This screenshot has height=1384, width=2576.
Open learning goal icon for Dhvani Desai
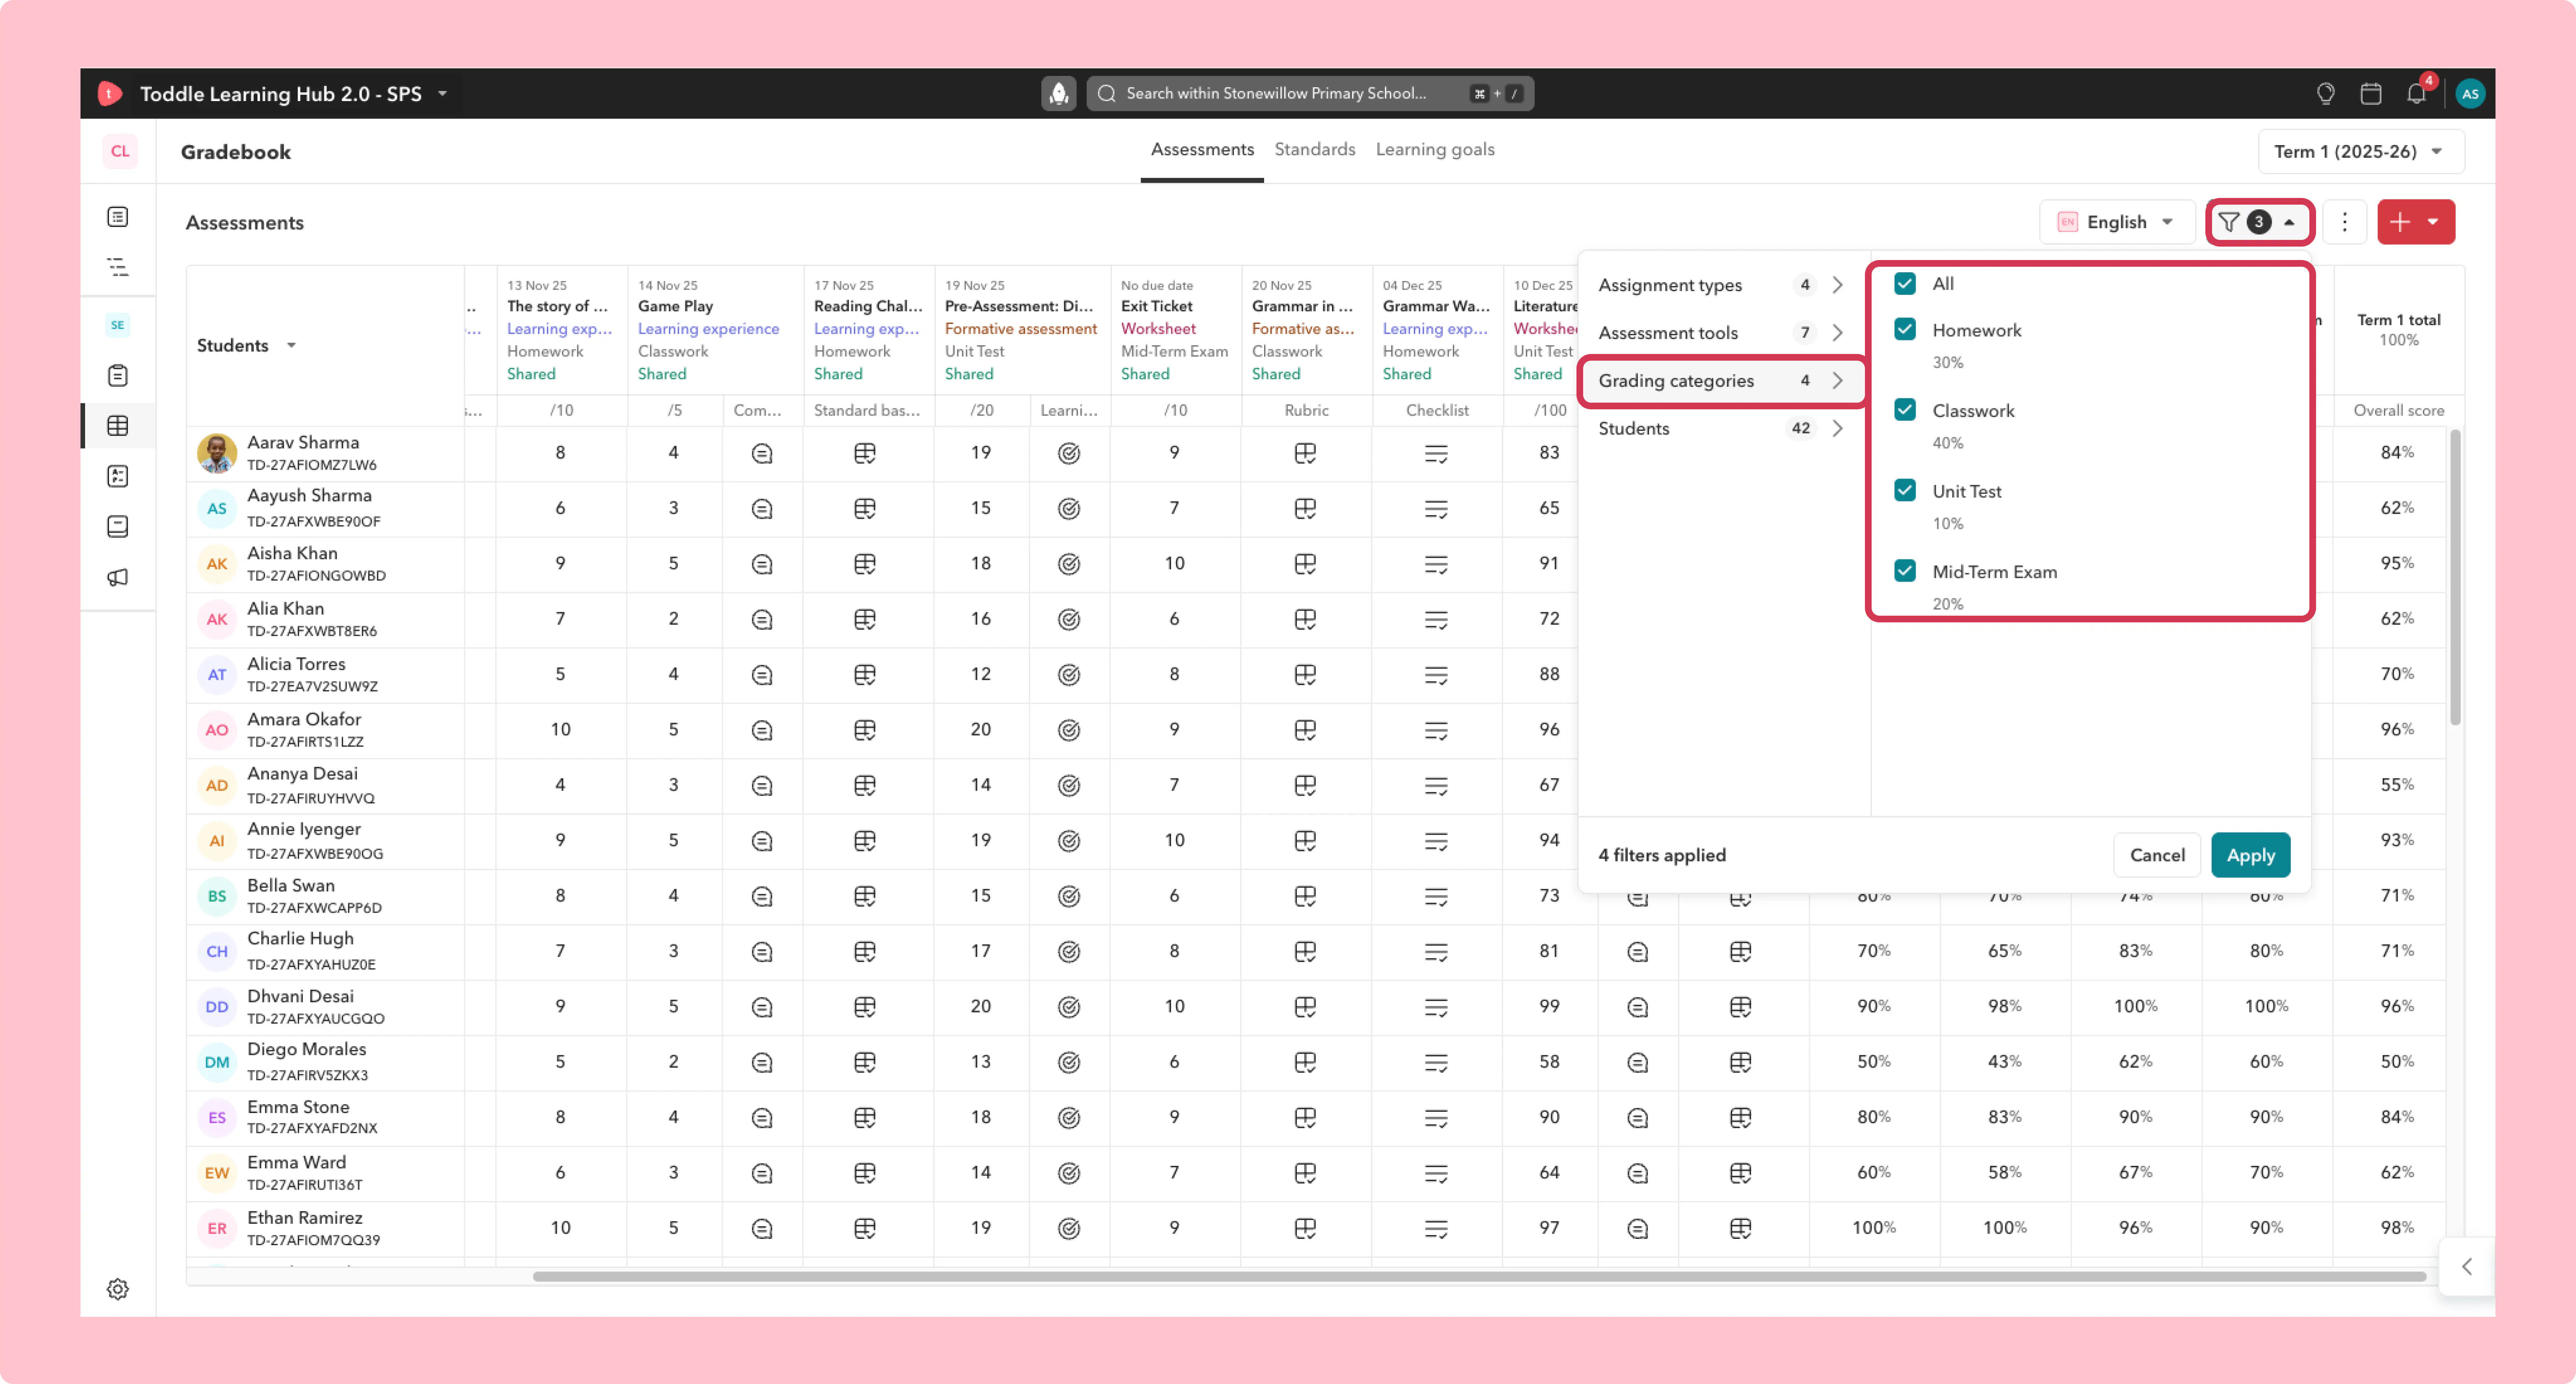pyautogui.click(x=1069, y=1007)
